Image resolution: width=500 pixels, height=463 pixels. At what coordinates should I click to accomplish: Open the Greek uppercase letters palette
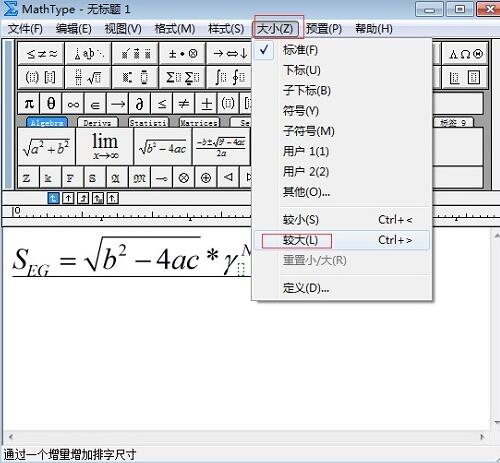pyautogui.click(x=465, y=53)
